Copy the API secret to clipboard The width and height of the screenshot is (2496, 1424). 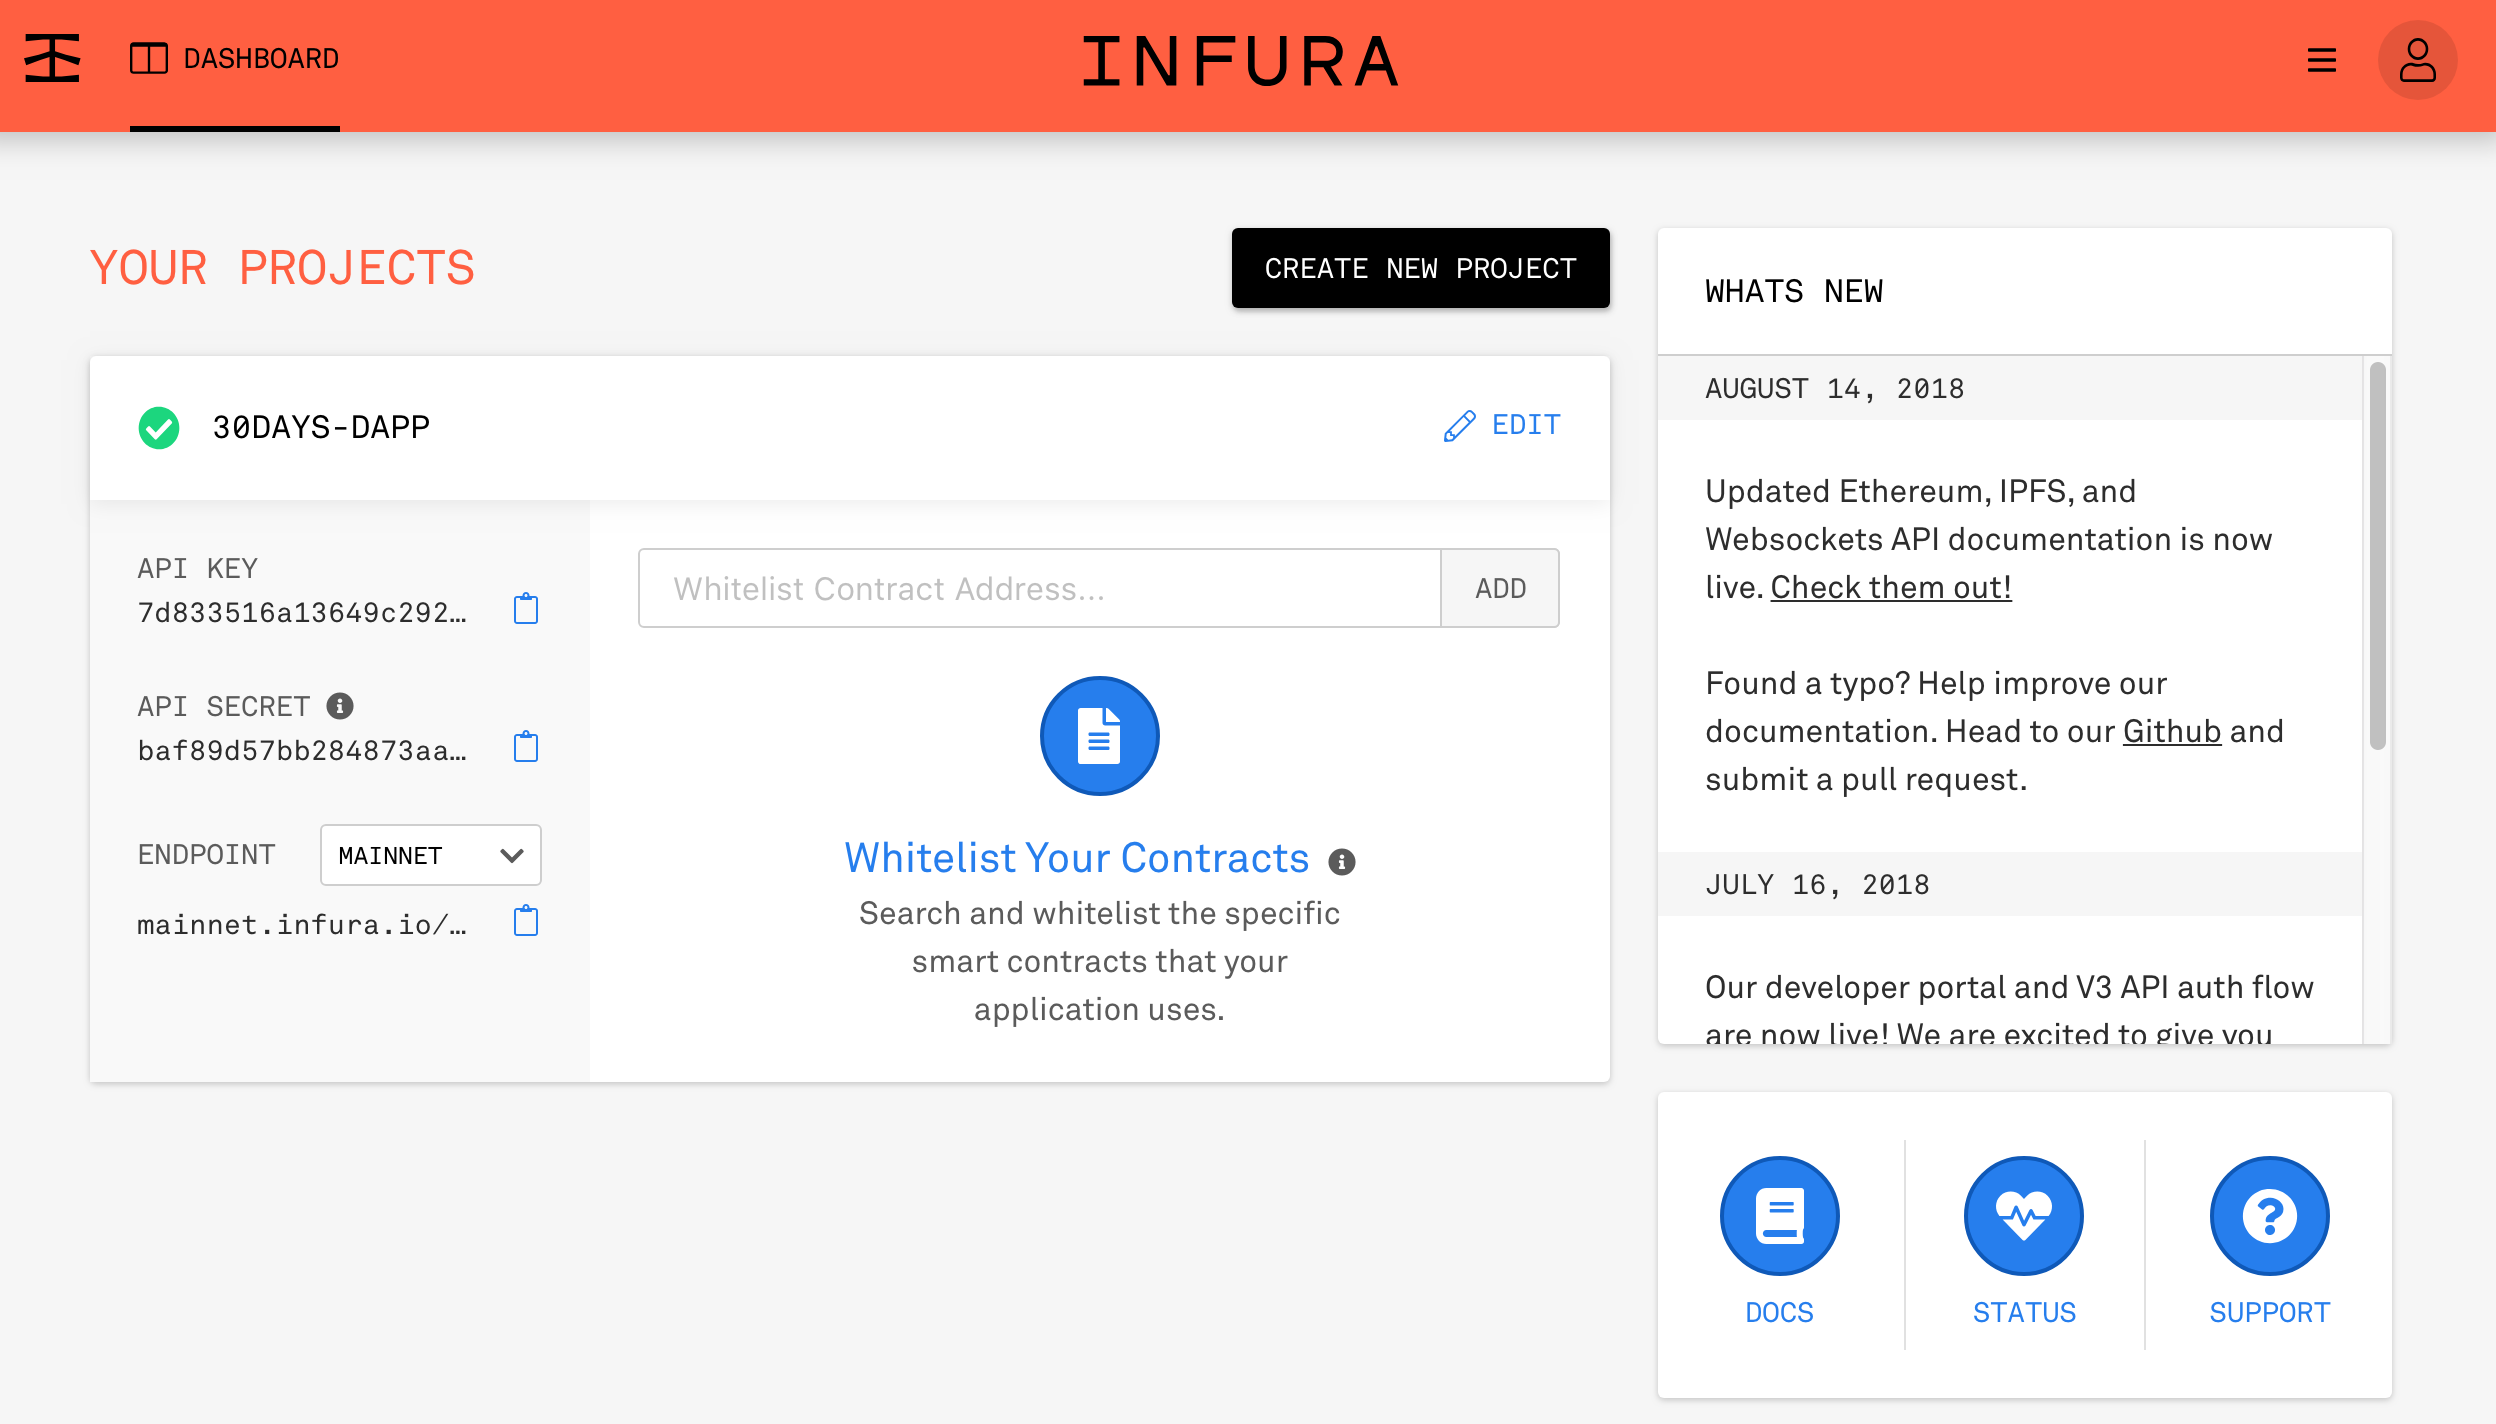tap(526, 747)
